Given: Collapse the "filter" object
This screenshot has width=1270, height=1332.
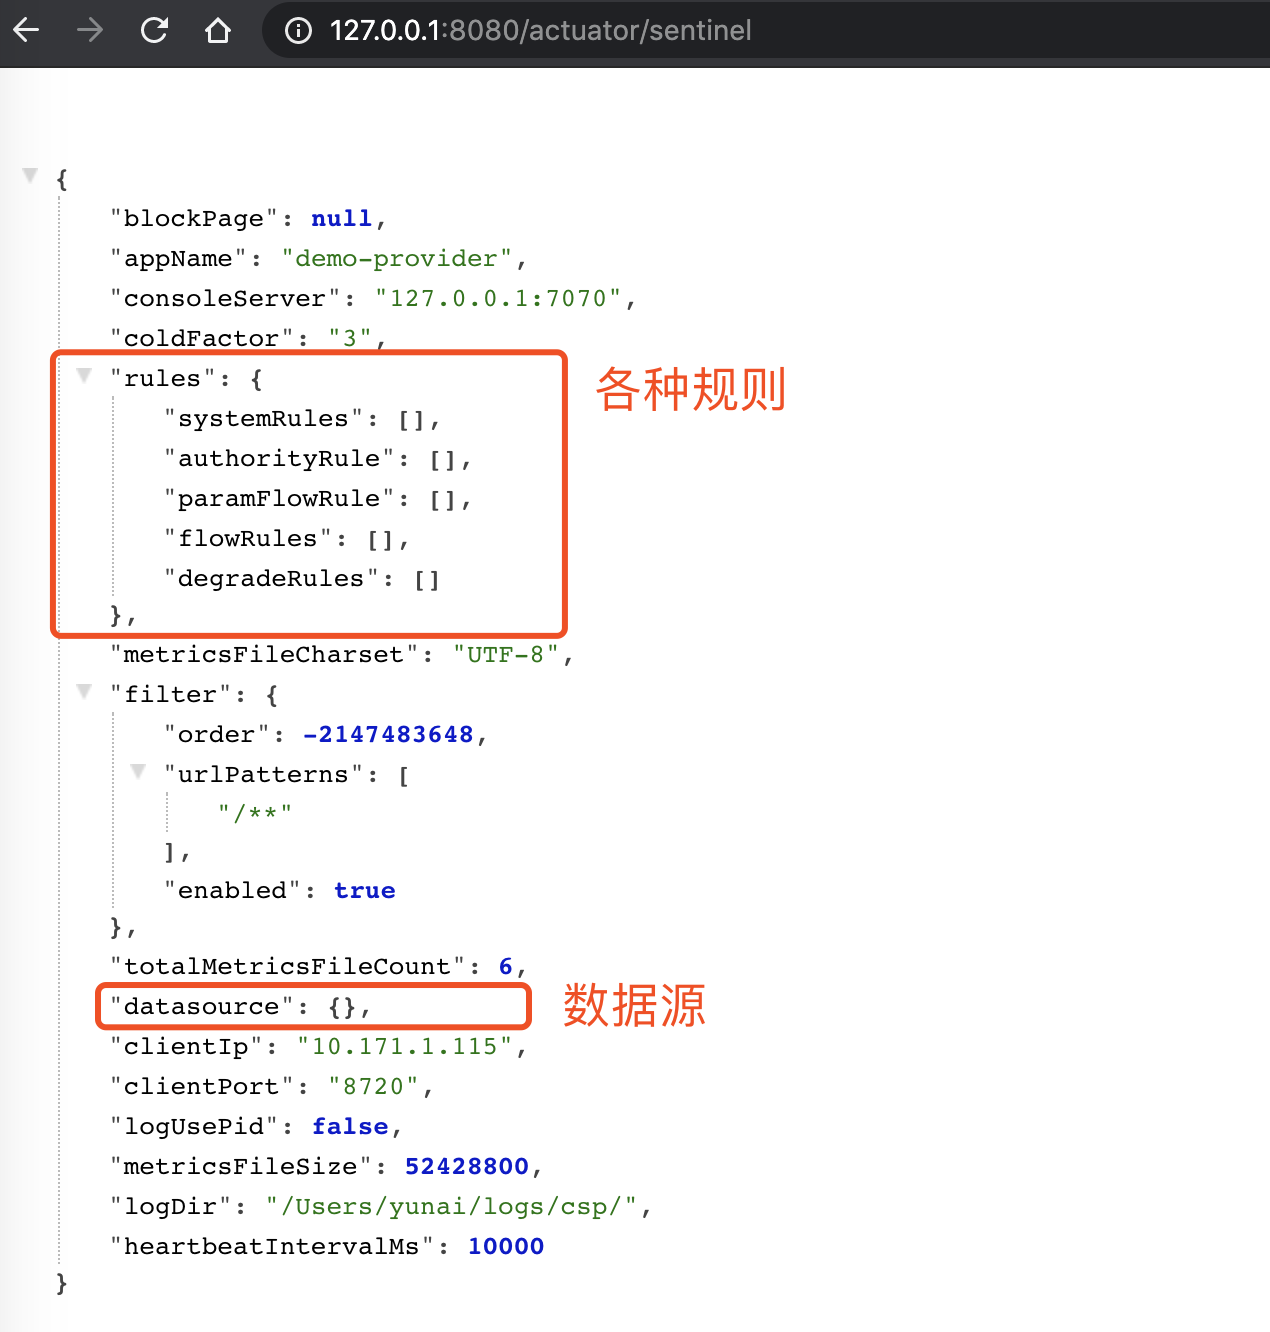Looking at the screenshot, I should [x=83, y=690].
